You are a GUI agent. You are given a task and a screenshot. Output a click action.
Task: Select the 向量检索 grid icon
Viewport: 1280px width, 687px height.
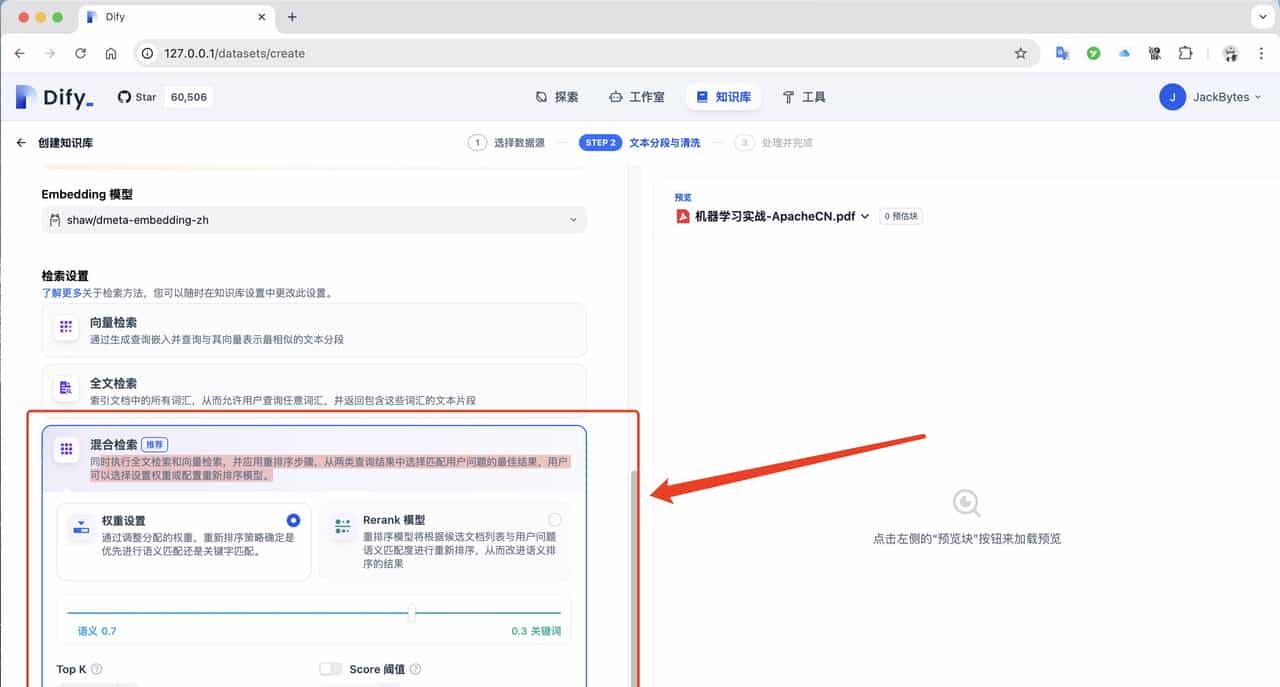pyautogui.click(x=64, y=326)
